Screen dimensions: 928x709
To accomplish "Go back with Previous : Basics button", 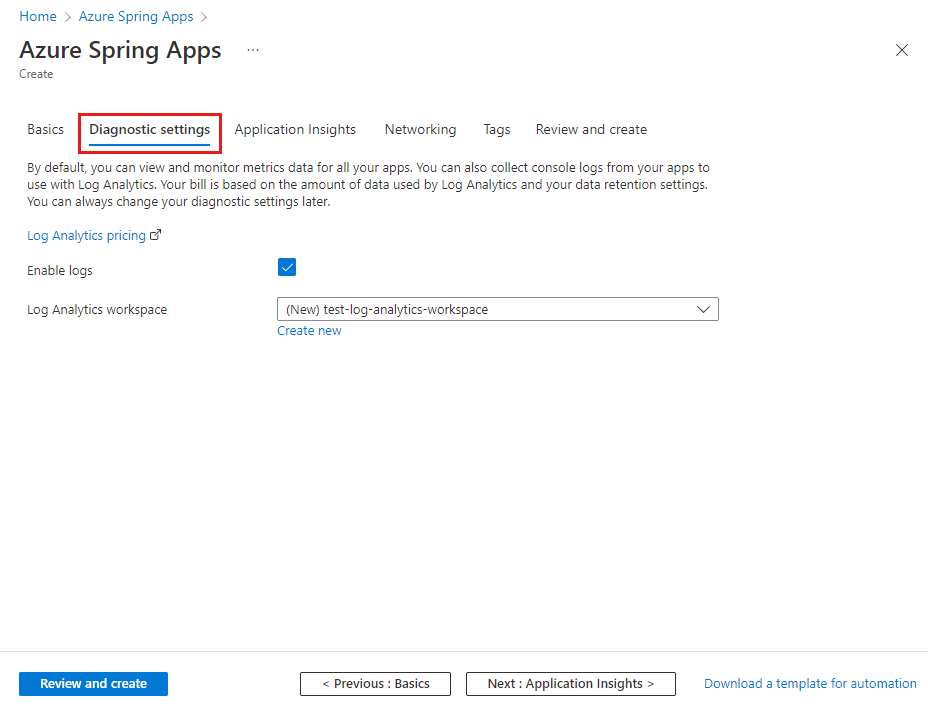I will pos(376,684).
